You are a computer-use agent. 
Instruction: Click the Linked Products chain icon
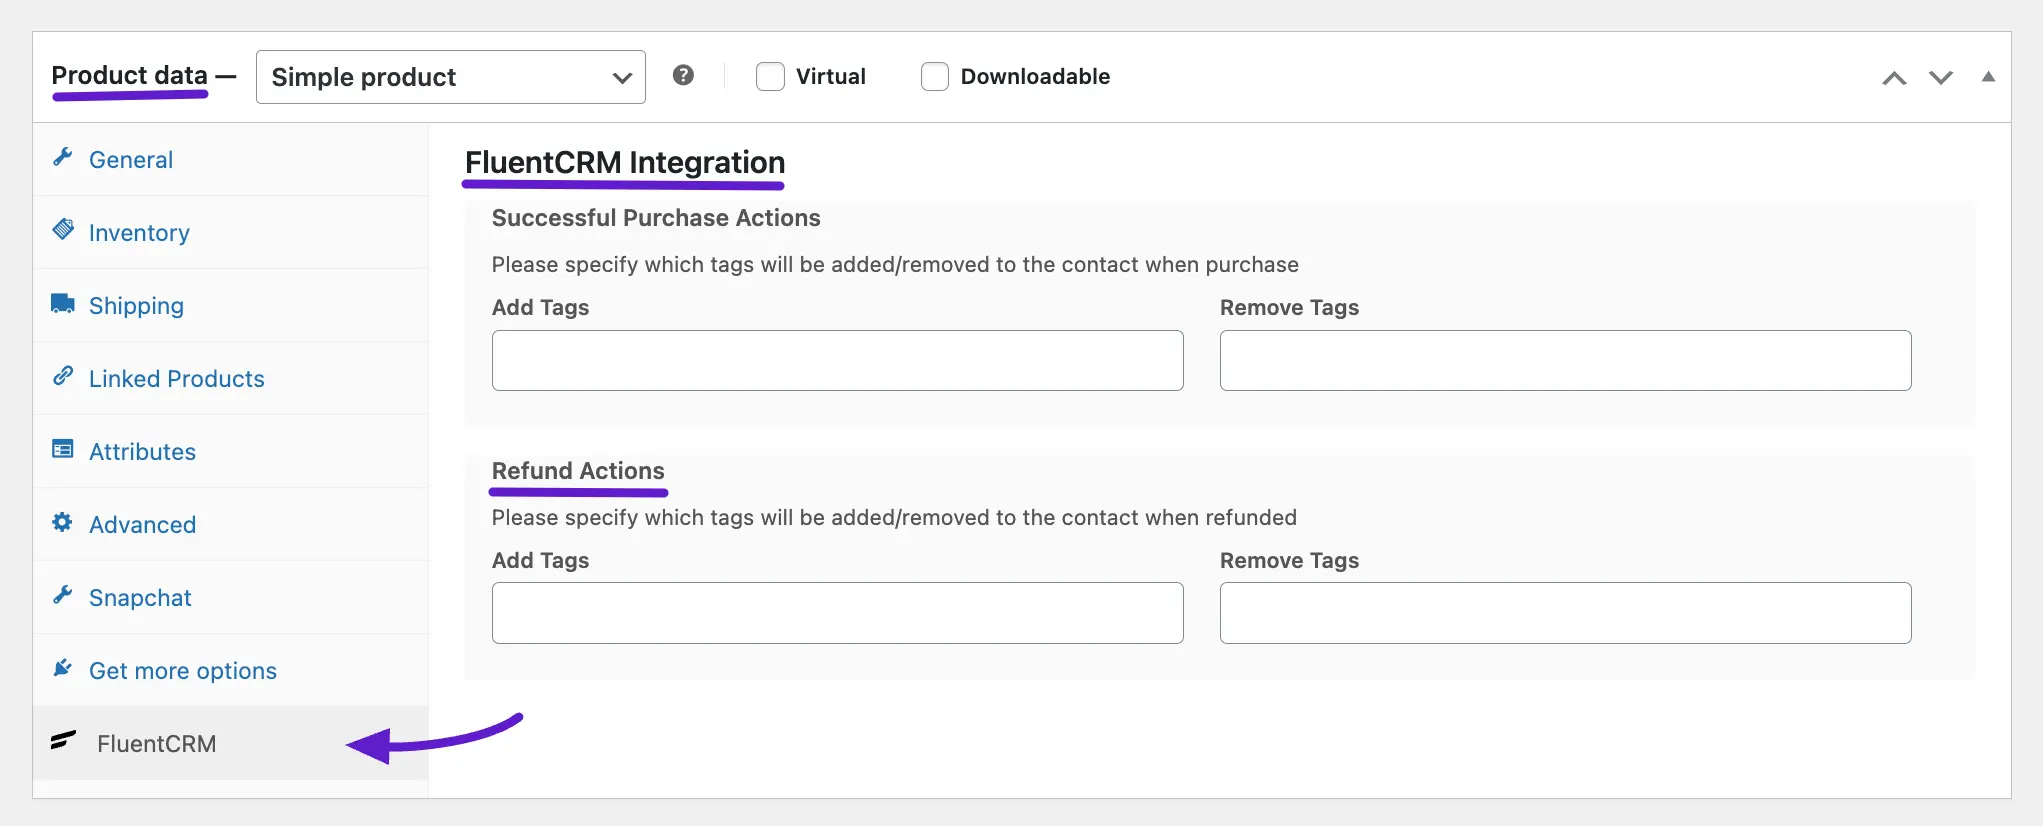(x=63, y=376)
